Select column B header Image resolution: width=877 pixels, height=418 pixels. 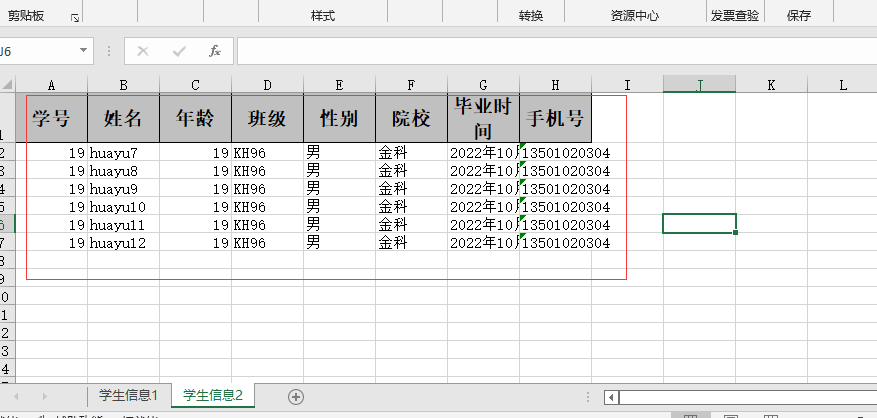pyautogui.click(x=124, y=84)
